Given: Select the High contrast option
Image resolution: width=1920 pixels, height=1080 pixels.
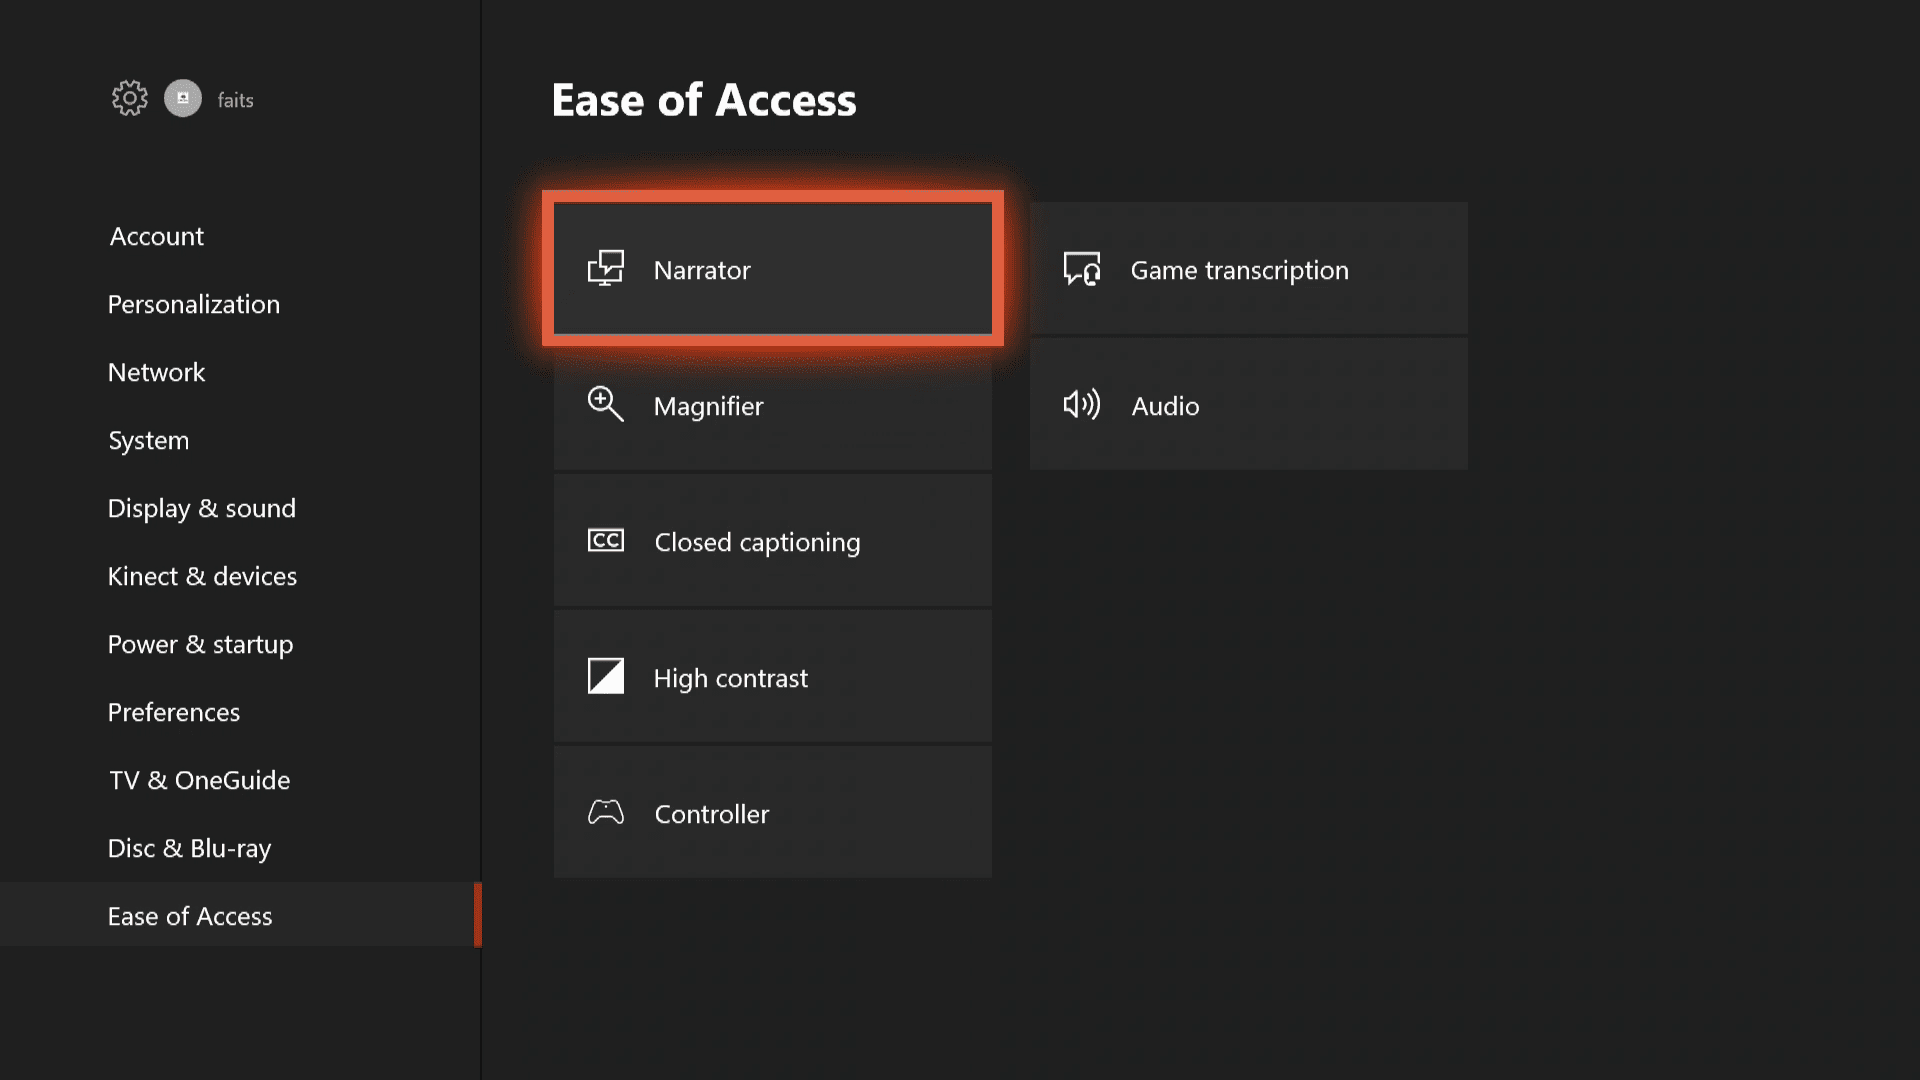Looking at the screenshot, I should 773,676.
